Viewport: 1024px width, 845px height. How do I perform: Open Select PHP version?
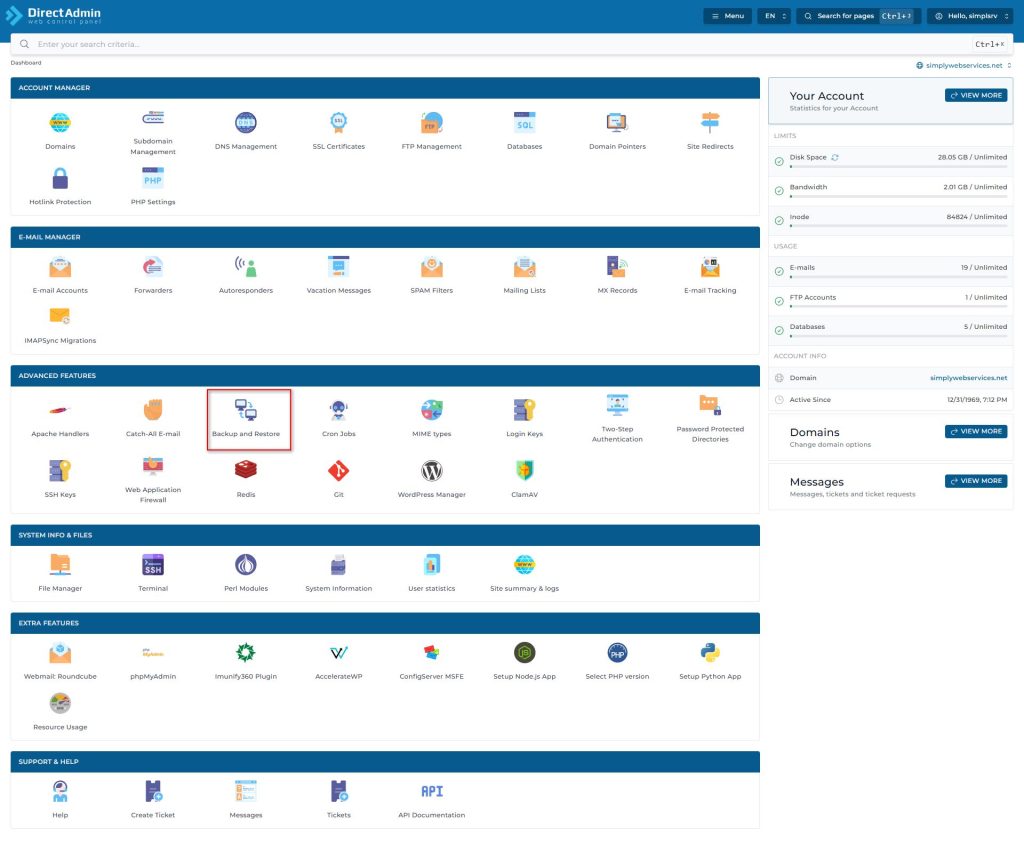[x=617, y=661]
